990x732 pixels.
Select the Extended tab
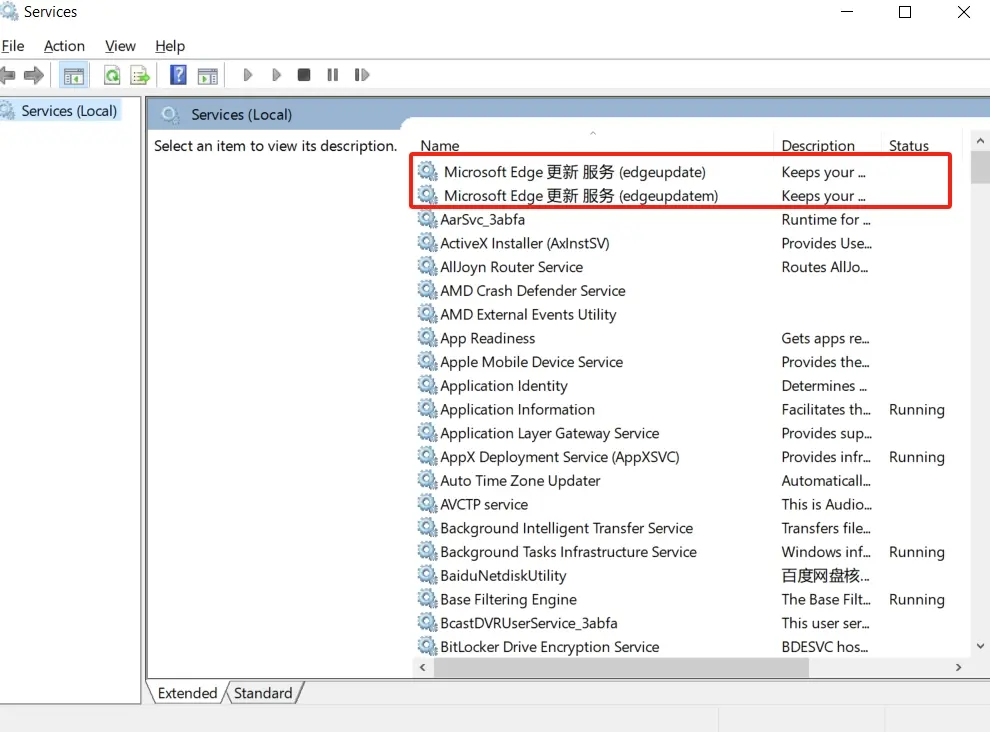pyautogui.click(x=187, y=693)
